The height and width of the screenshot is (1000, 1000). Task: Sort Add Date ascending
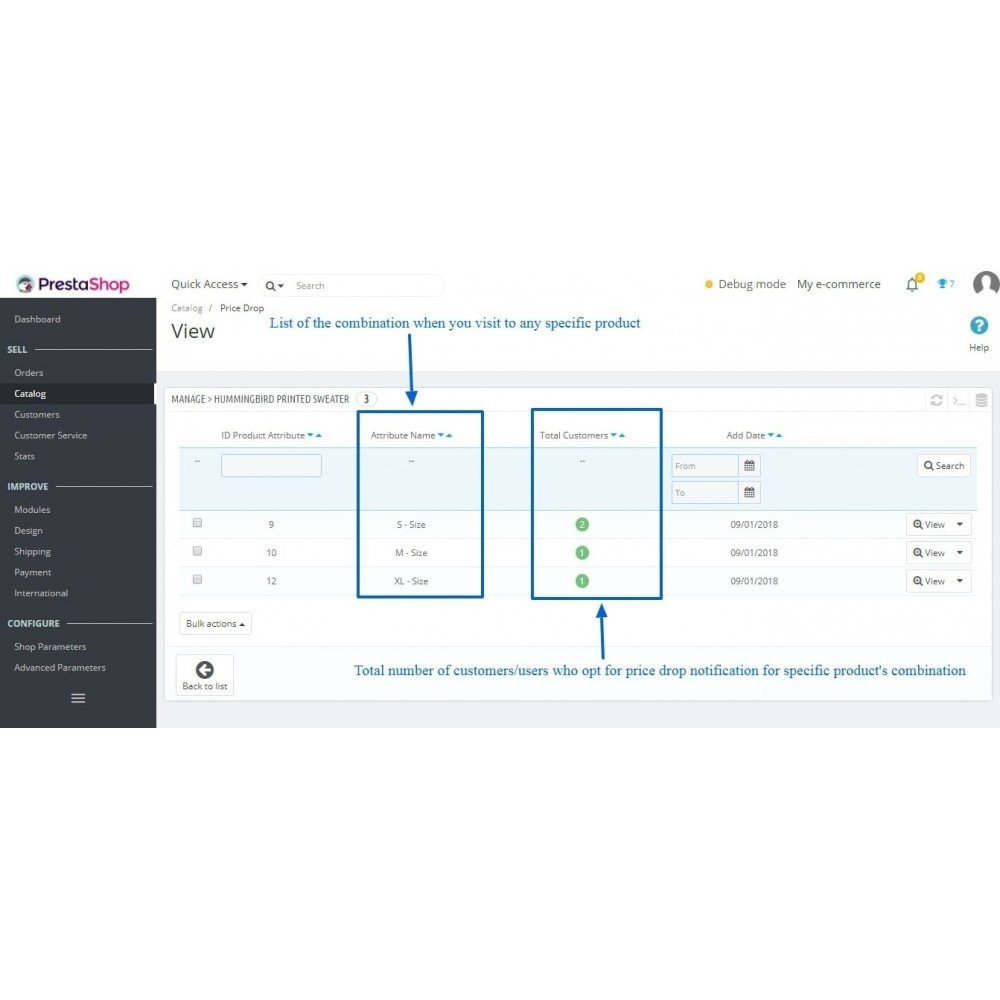pyautogui.click(x=779, y=435)
